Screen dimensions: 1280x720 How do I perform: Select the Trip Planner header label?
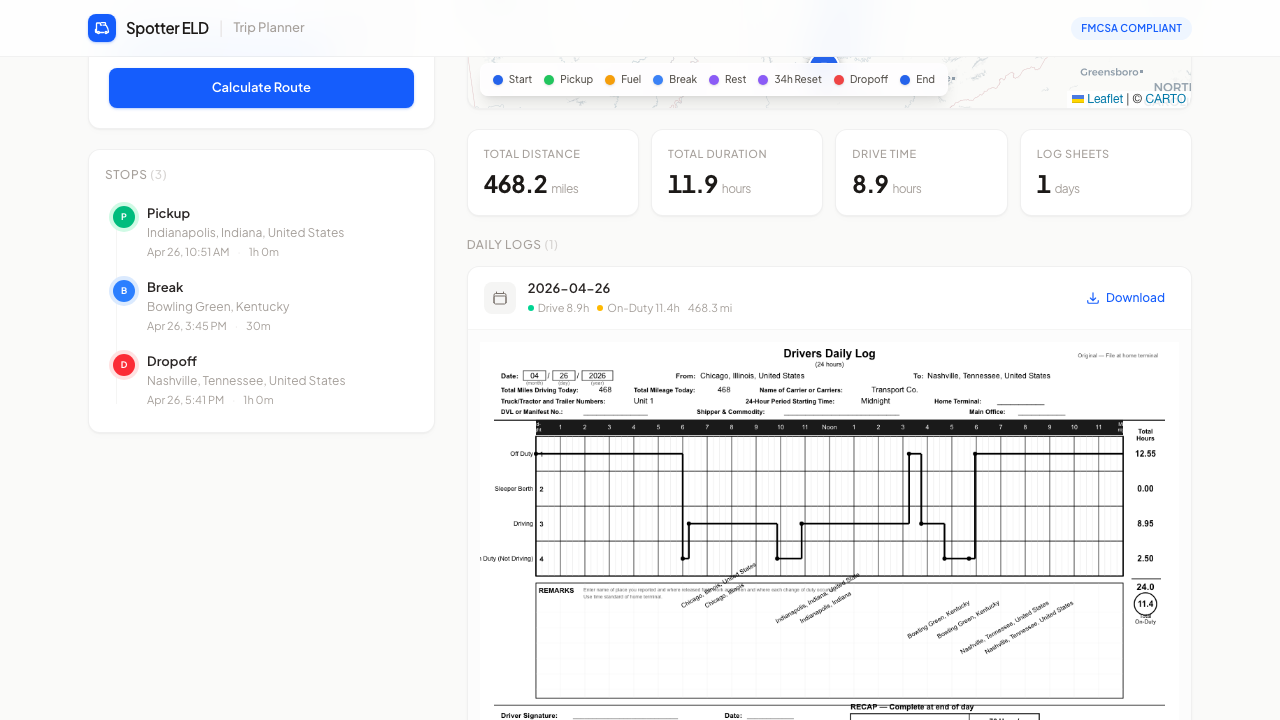[x=269, y=28]
